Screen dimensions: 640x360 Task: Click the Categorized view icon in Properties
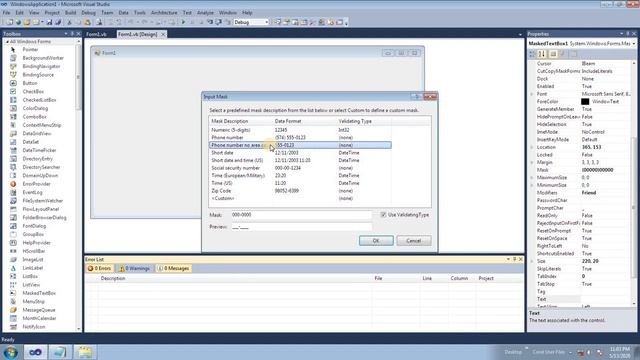coord(532,53)
